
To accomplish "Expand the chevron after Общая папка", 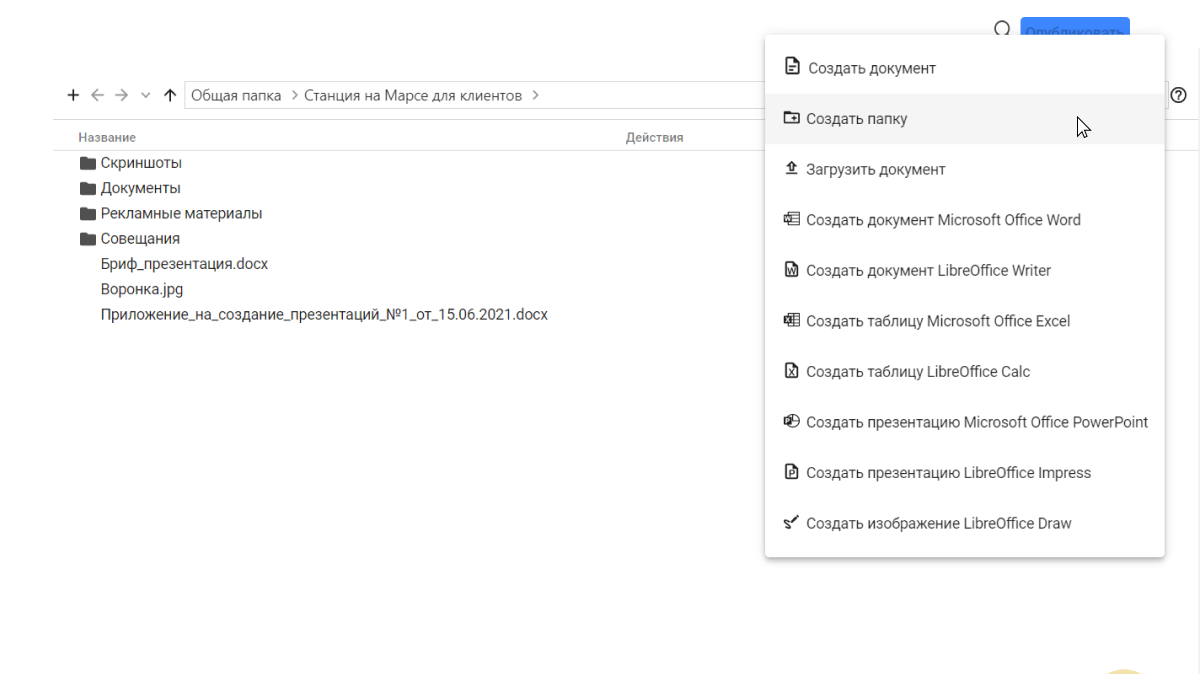I will [x=294, y=95].
